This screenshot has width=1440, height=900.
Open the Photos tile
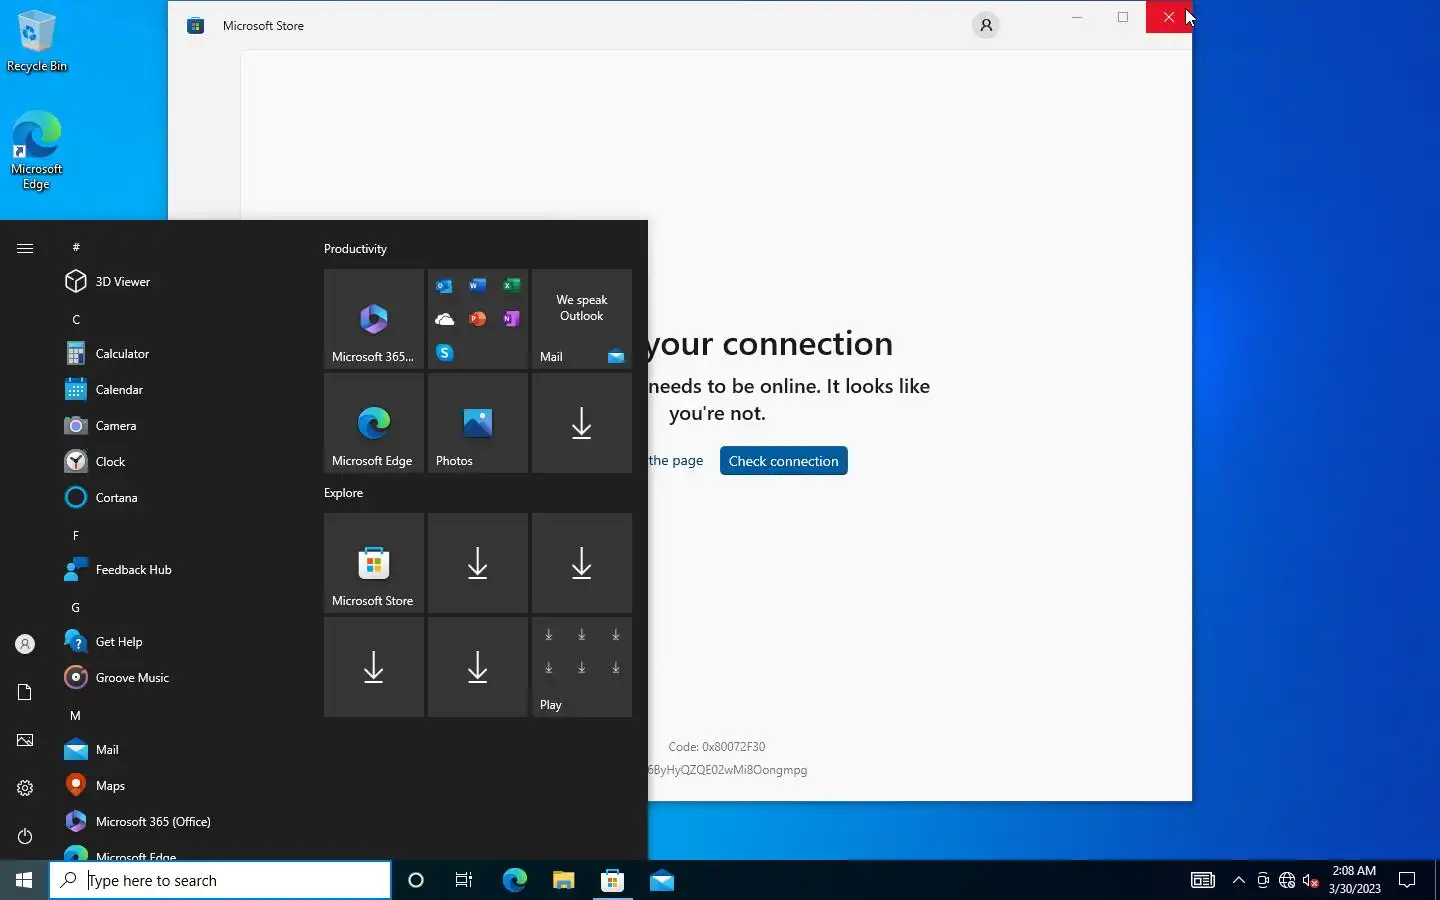coord(478,423)
